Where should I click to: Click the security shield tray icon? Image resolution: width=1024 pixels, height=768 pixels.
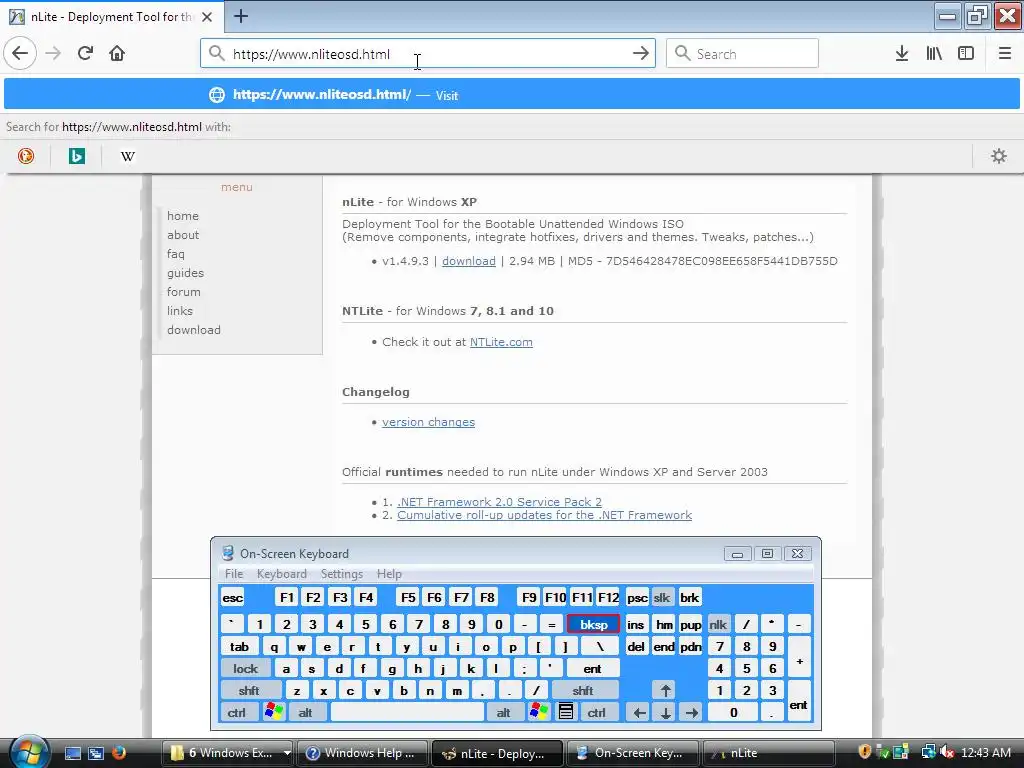tap(865, 752)
